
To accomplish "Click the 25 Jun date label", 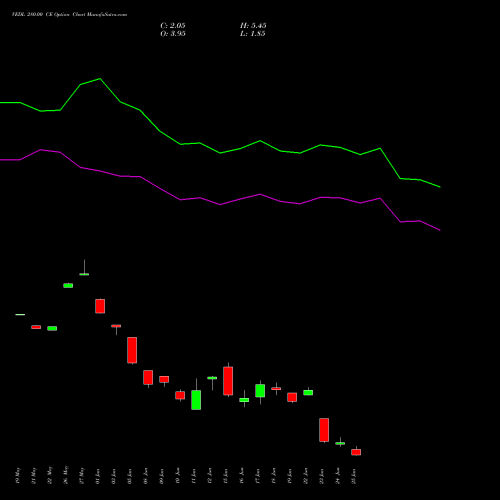I will point(354,476).
